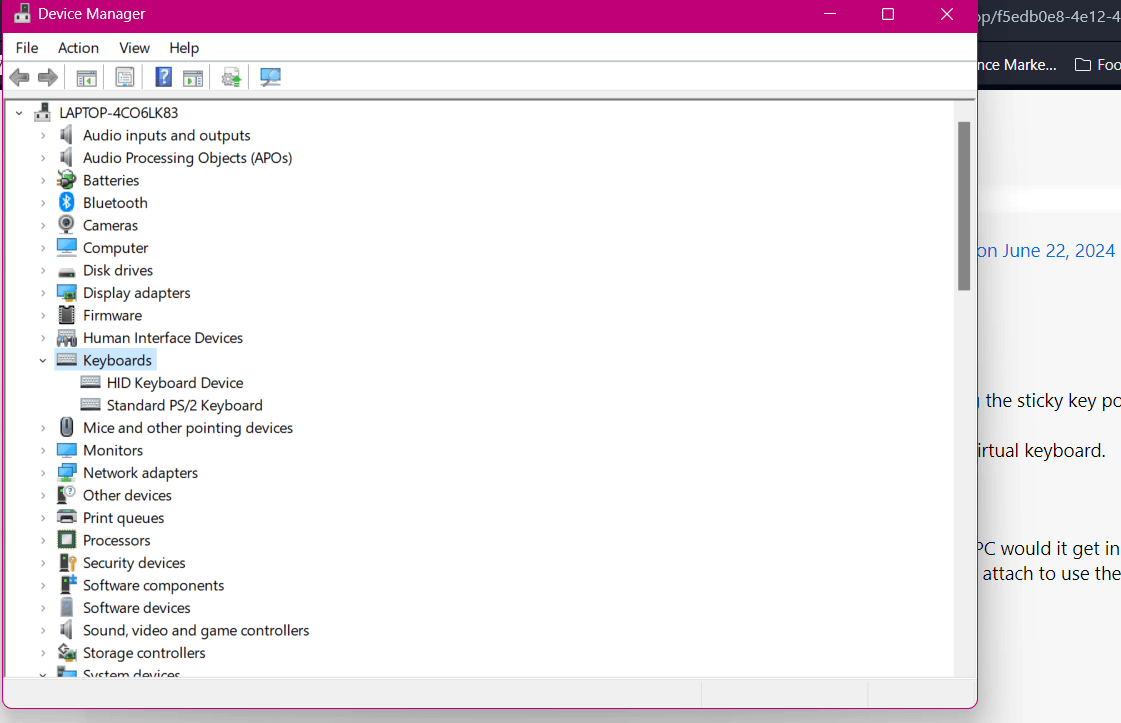1121x723 pixels.
Task: Select the Security devices label
Action: tap(134, 563)
